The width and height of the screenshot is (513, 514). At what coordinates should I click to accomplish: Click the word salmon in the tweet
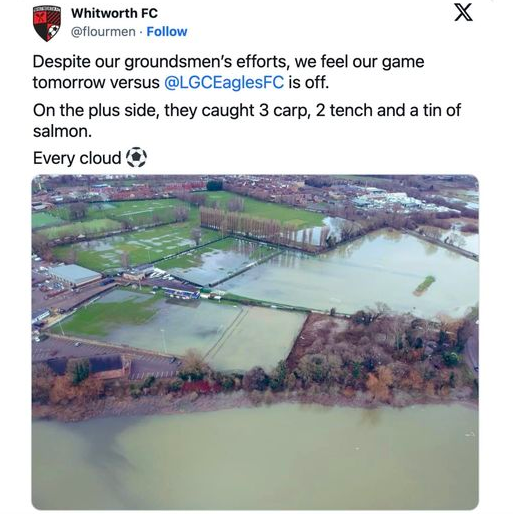[62, 132]
